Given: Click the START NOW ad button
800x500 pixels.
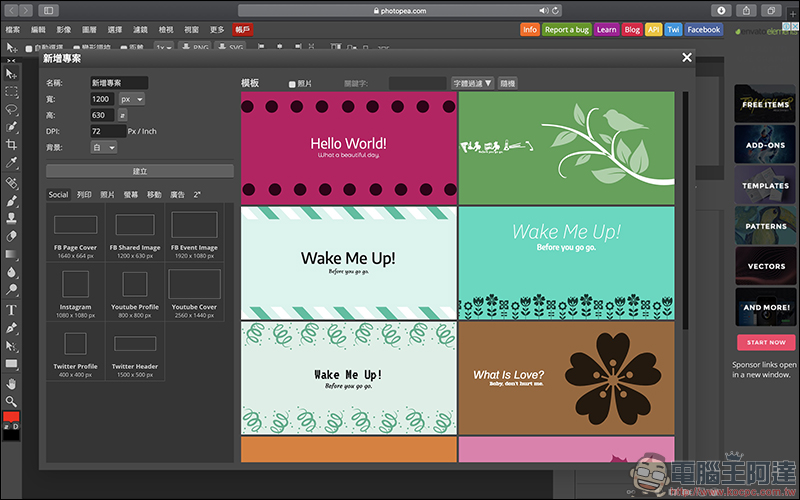Looking at the screenshot, I should 766,342.
